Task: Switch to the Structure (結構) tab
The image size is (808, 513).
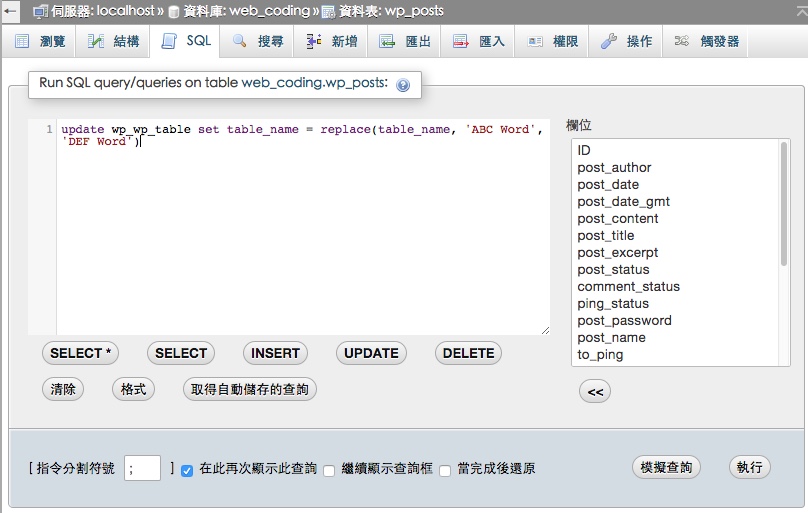Action: (113, 41)
